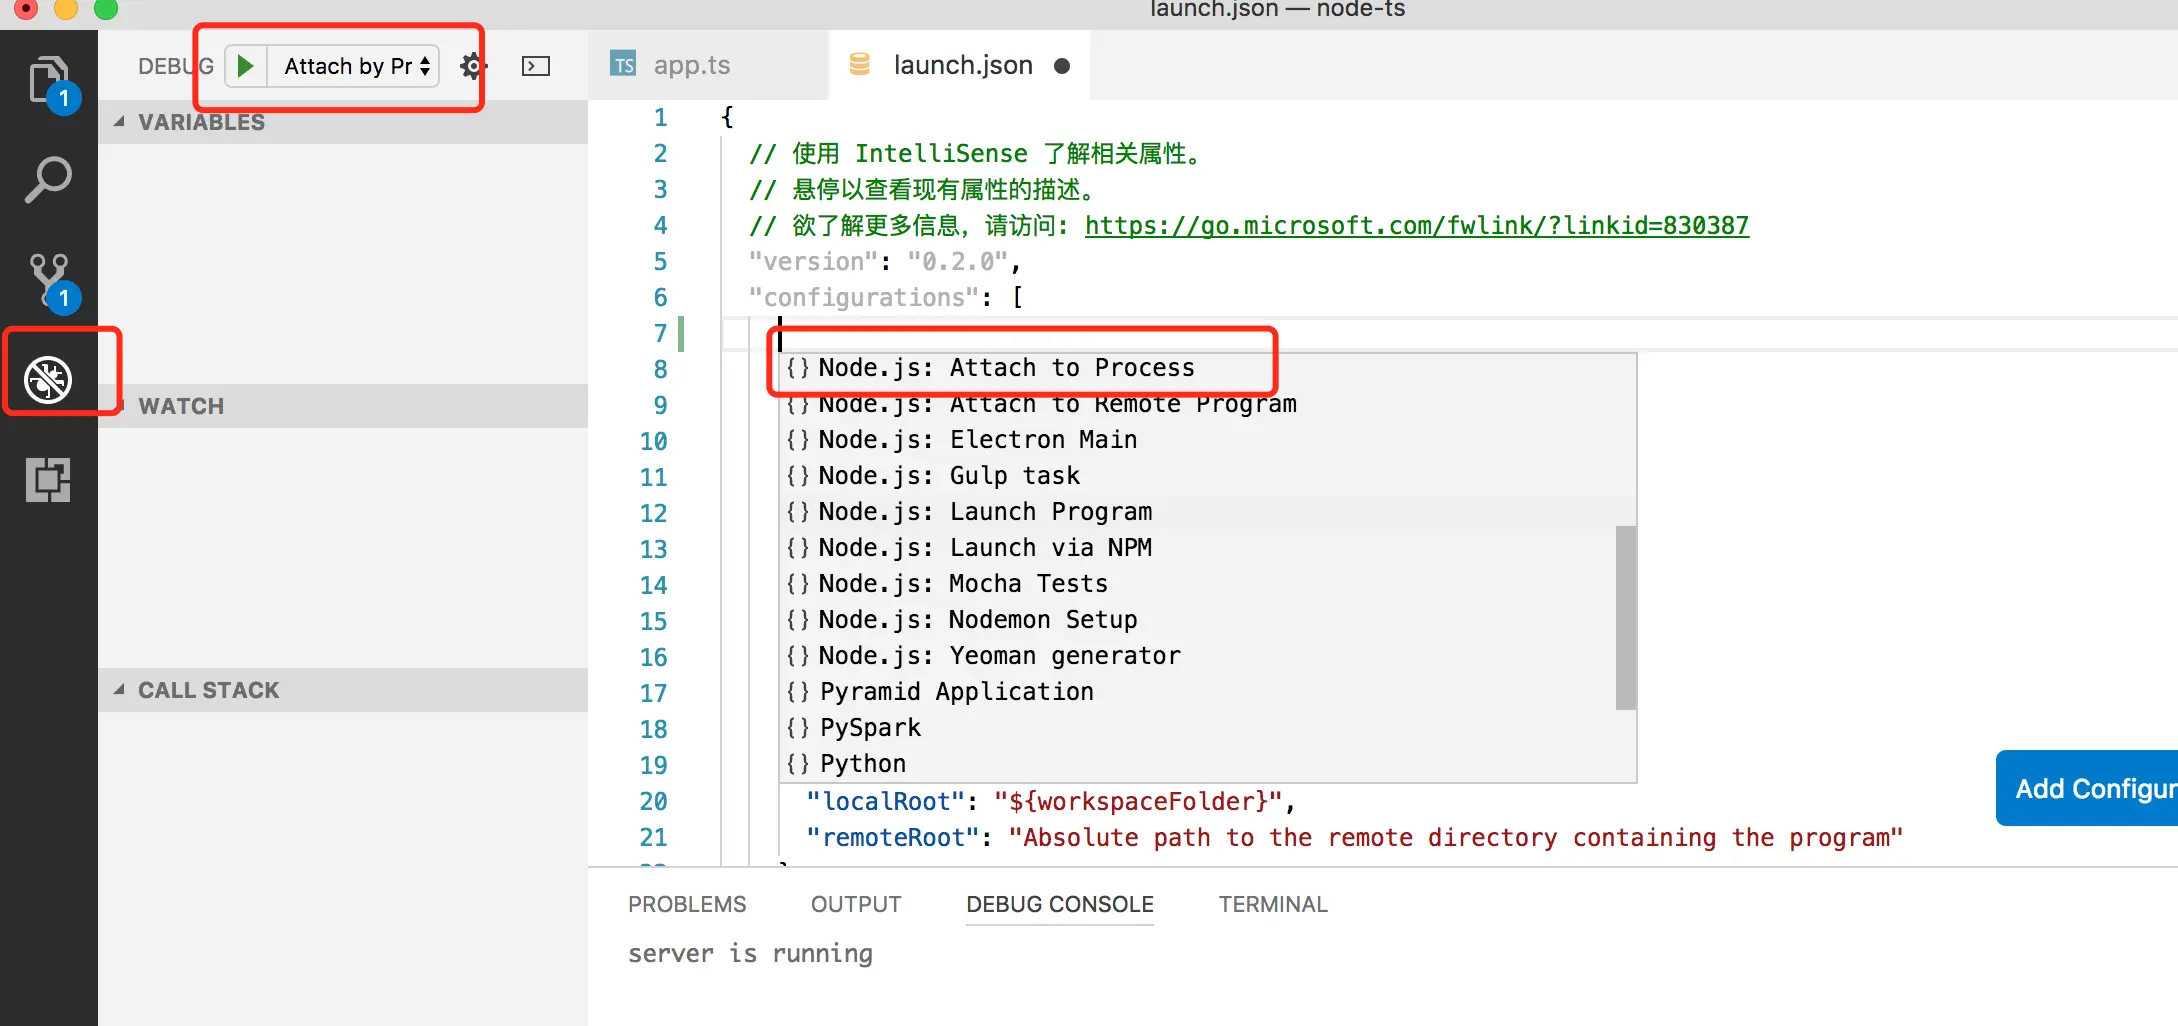Click the snippet icon beside Mocha Tests
This screenshot has width=2178, height=1026.
point(798,584)
